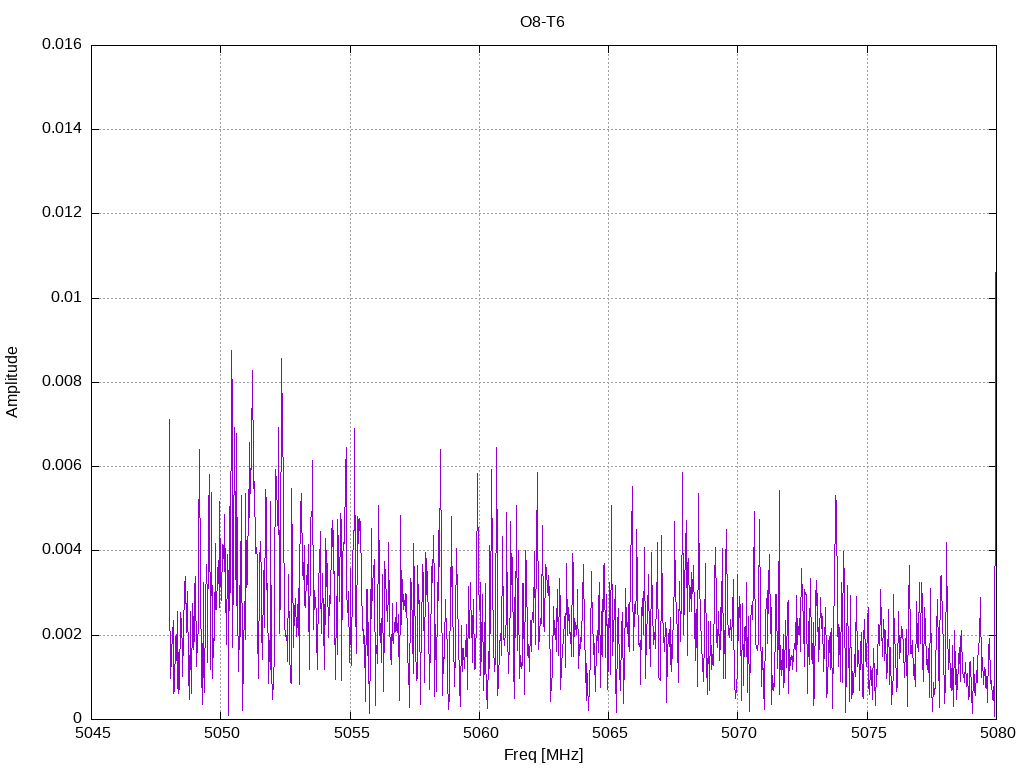This screenshot has width=1024, height=768.
Task: Pick the 5060 x-axis tick label
Action: (x=479, y=733)
